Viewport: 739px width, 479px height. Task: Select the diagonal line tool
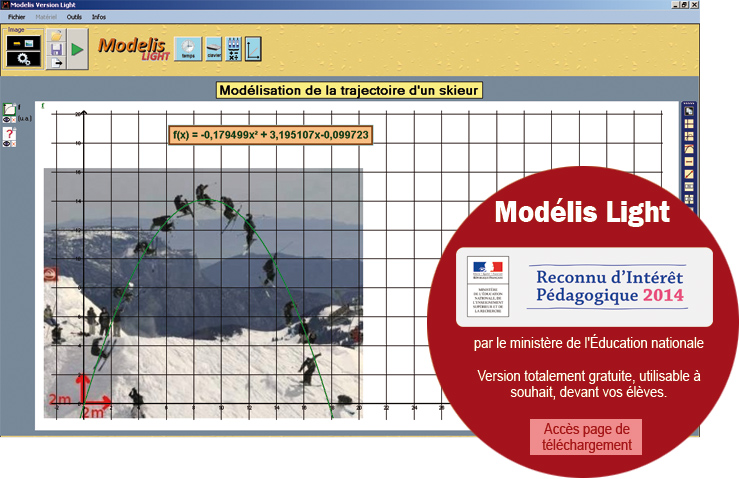click(x=689, y=174)
